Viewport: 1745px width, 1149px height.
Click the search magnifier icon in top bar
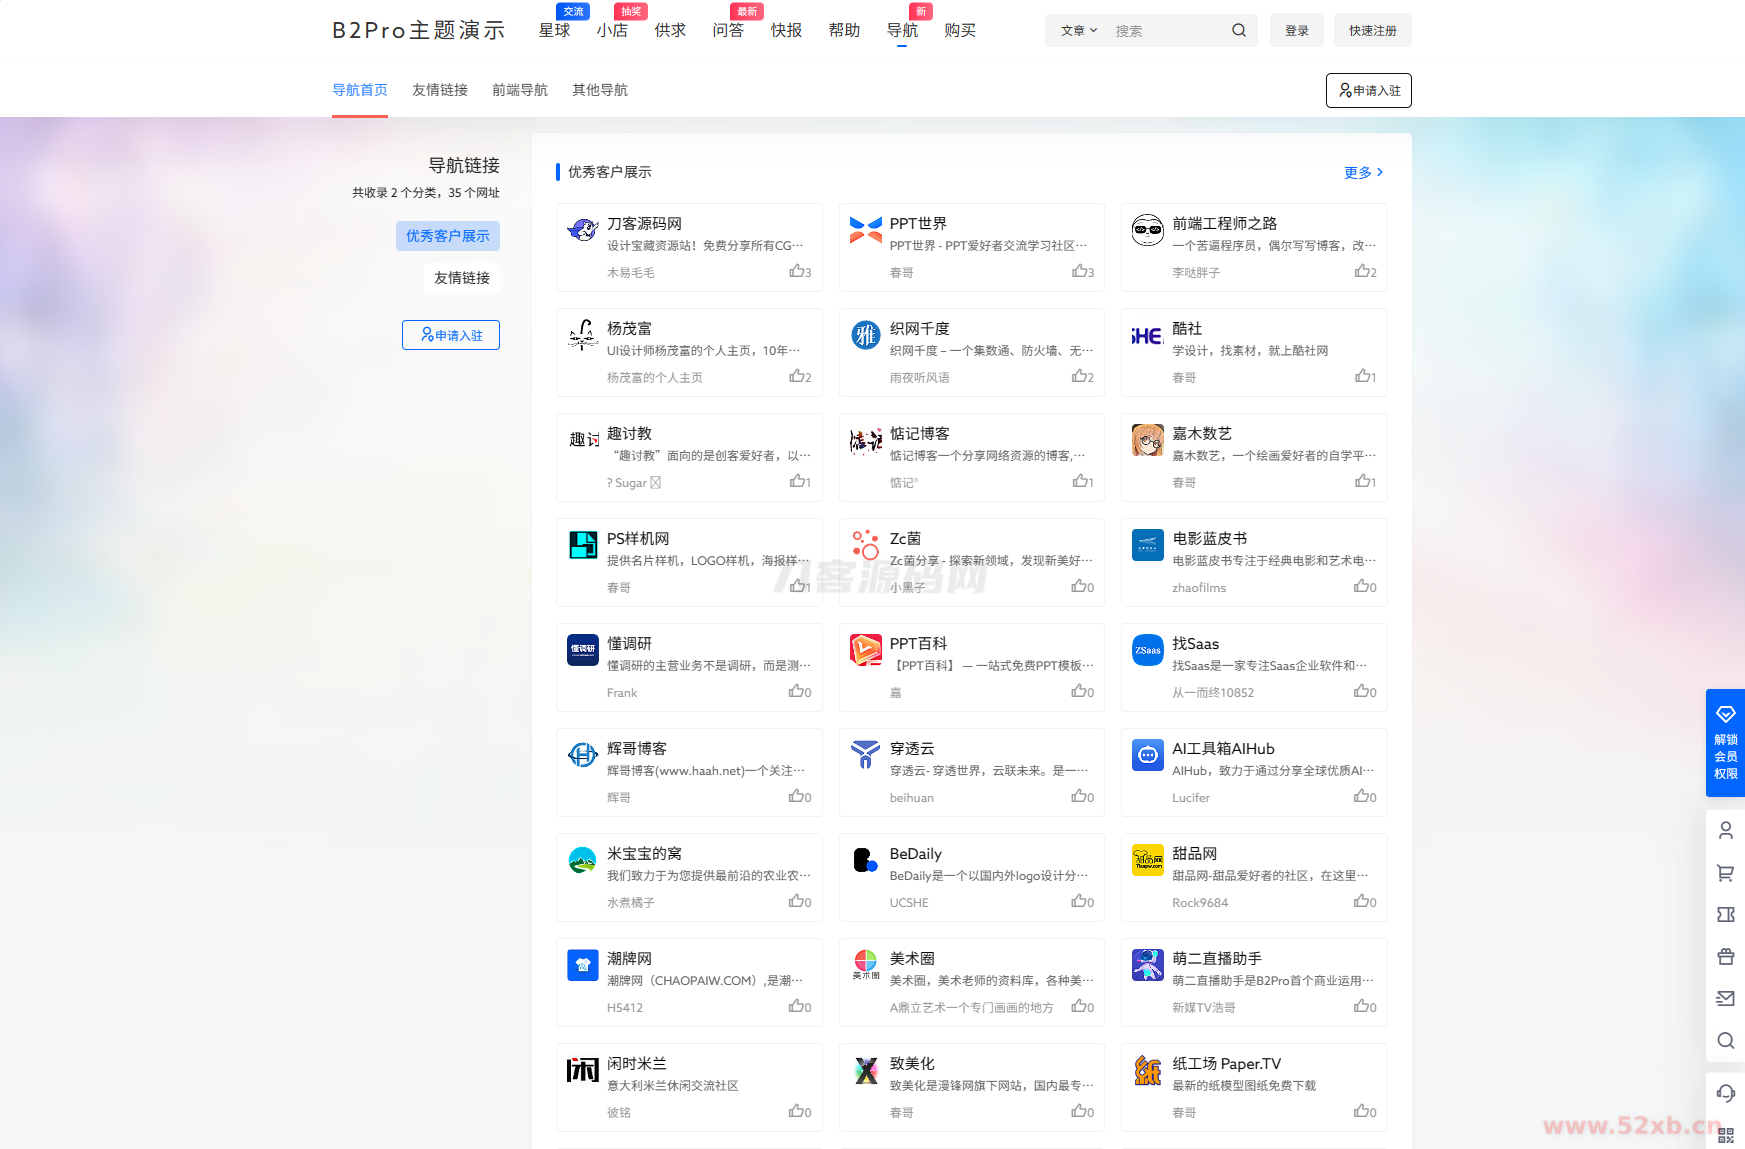(x=1238, y=30)
